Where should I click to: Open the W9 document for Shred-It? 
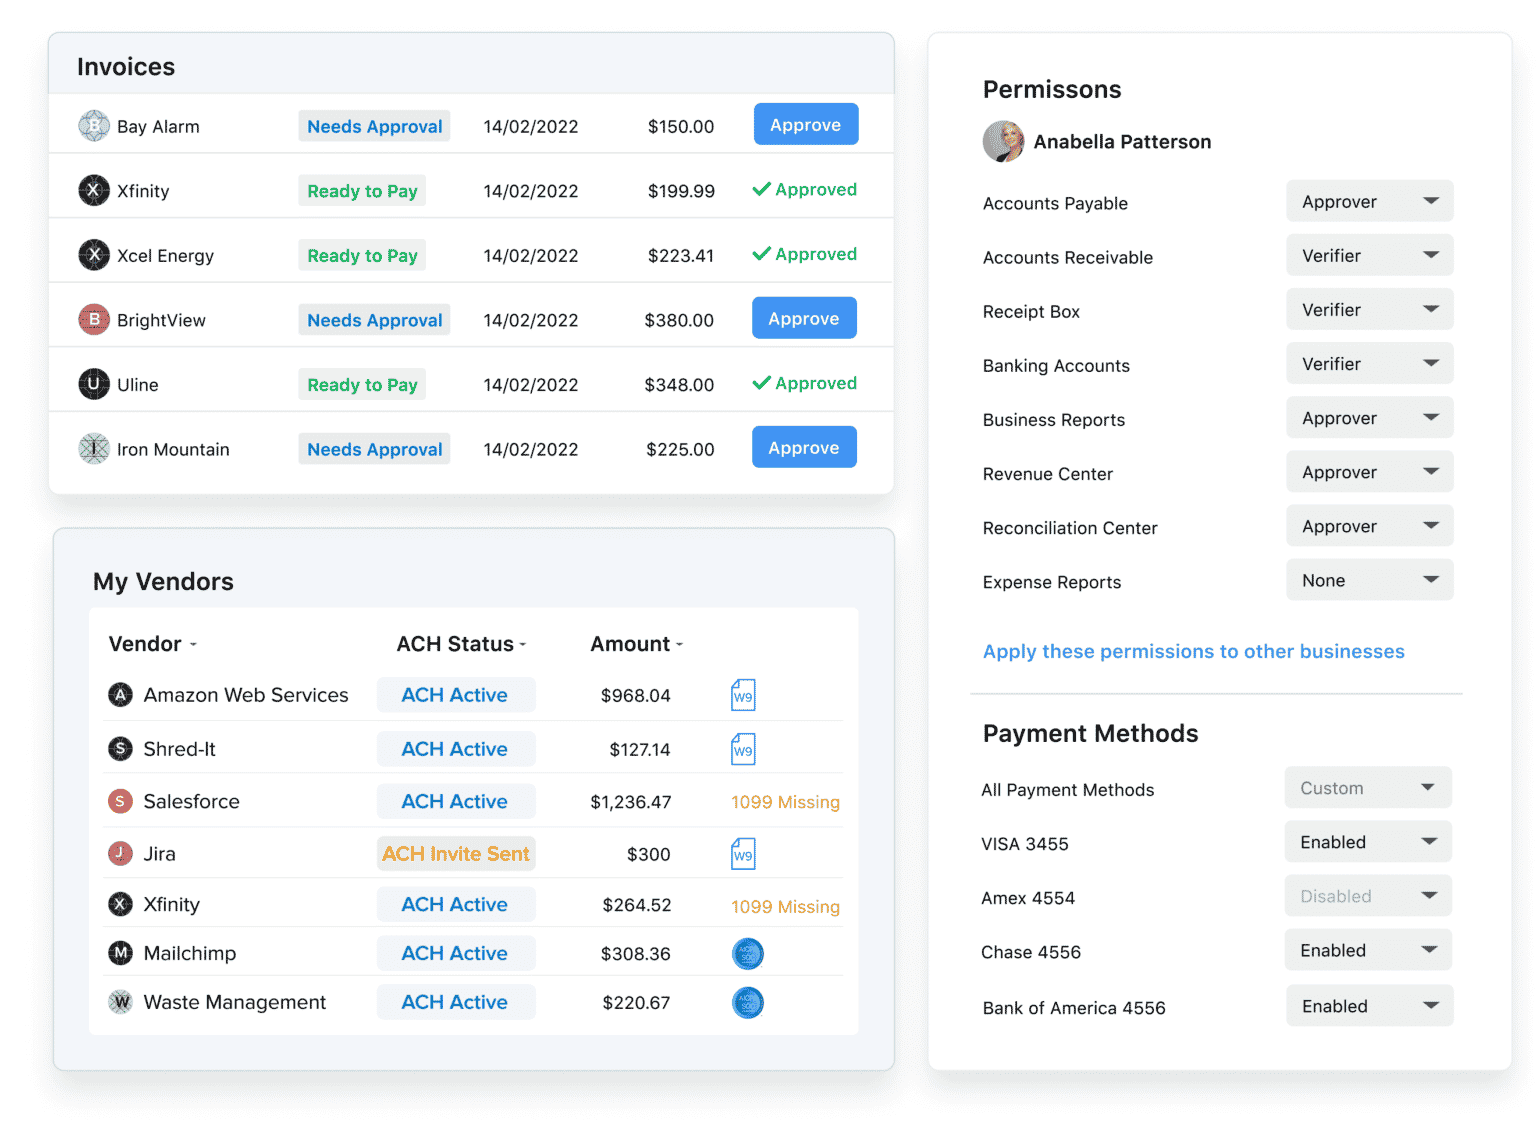(743, 748)
